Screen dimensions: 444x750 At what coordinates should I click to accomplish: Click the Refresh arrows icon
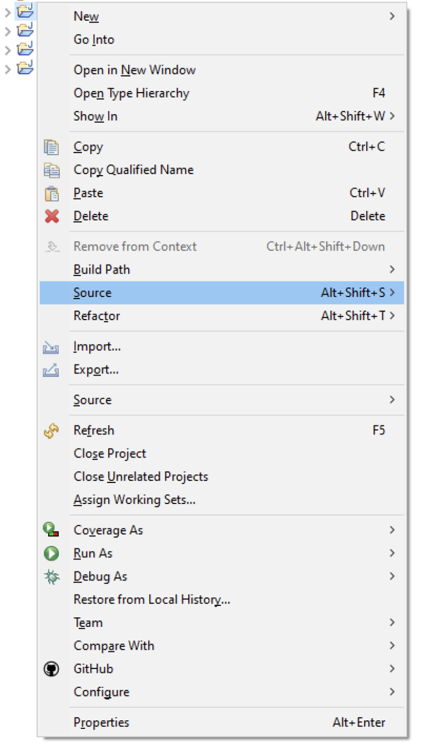coord(51,431)
